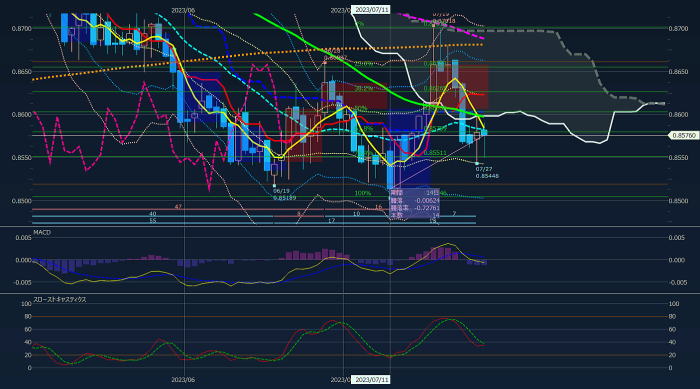Click the 2023/07/11 crosshair date label above the chart
The height and width of the screenshot is (389, 700).
coord(371,10)
